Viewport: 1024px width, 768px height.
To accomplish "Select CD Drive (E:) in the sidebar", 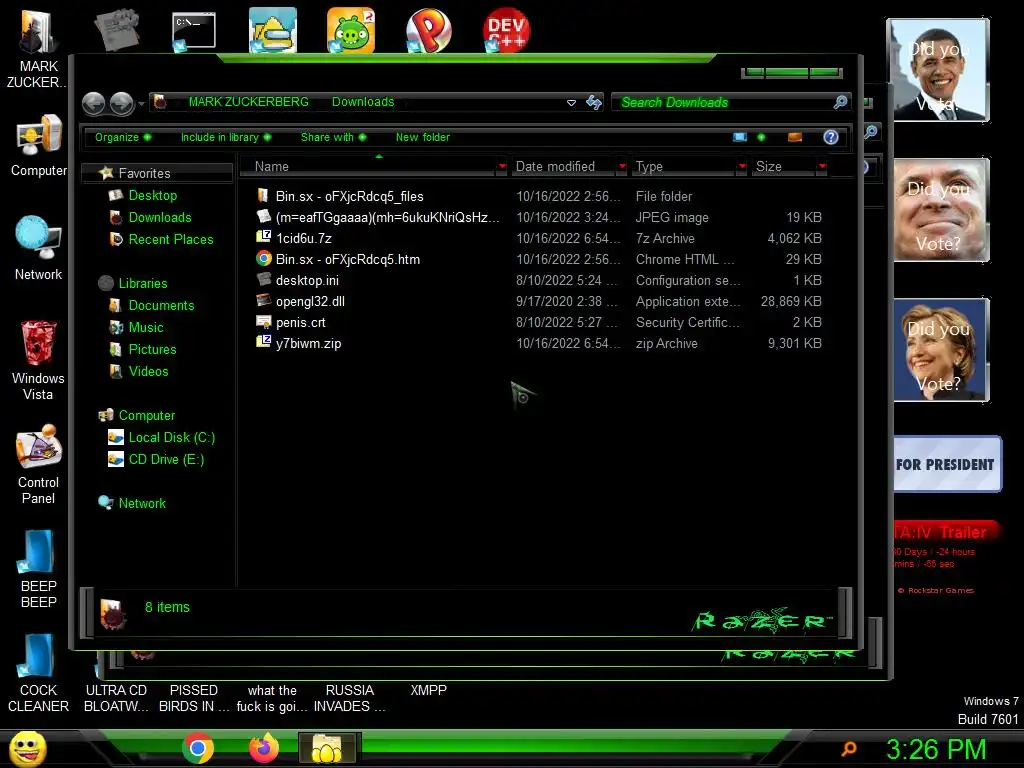I will [166, 460].
